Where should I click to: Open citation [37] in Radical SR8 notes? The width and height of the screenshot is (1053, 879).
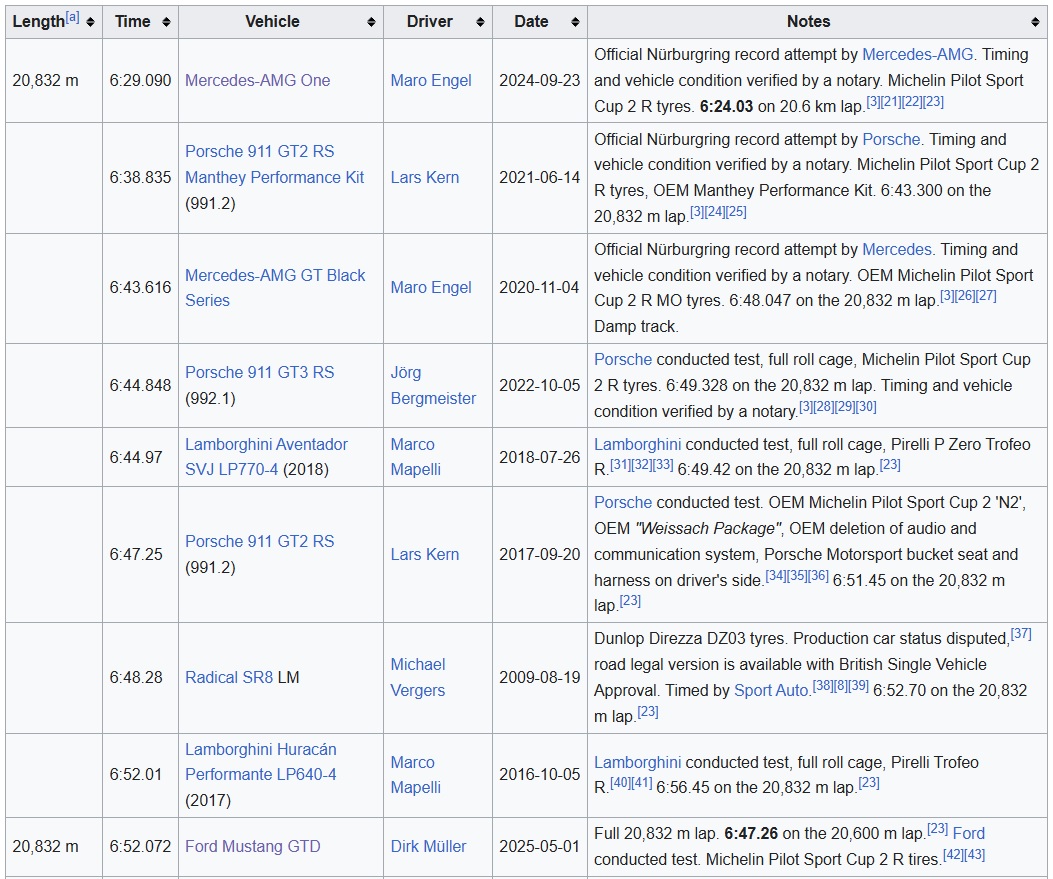pyautogui.click(x=1021, y=634)
